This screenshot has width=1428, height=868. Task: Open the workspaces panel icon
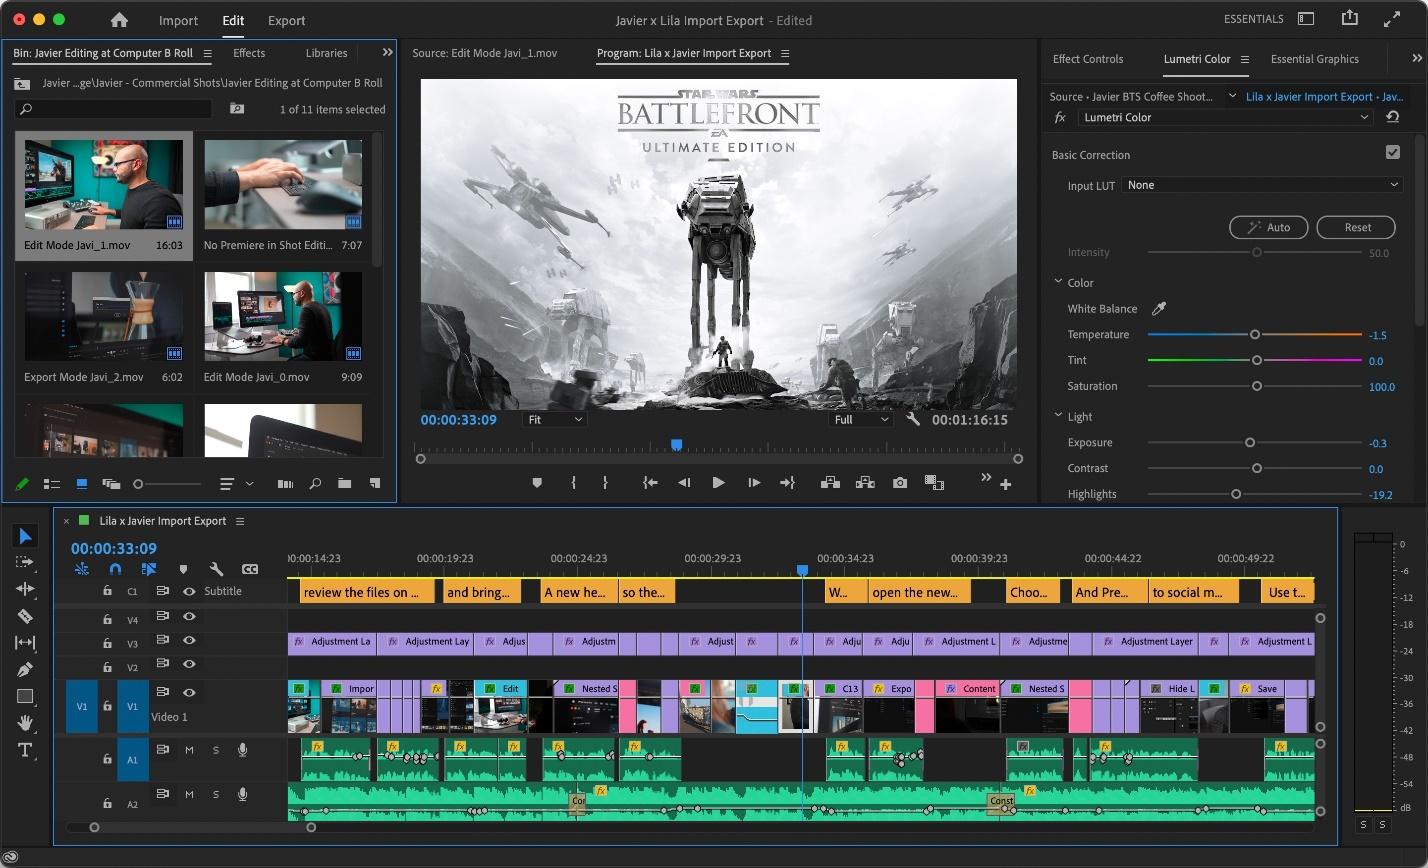pos(1305,18)
